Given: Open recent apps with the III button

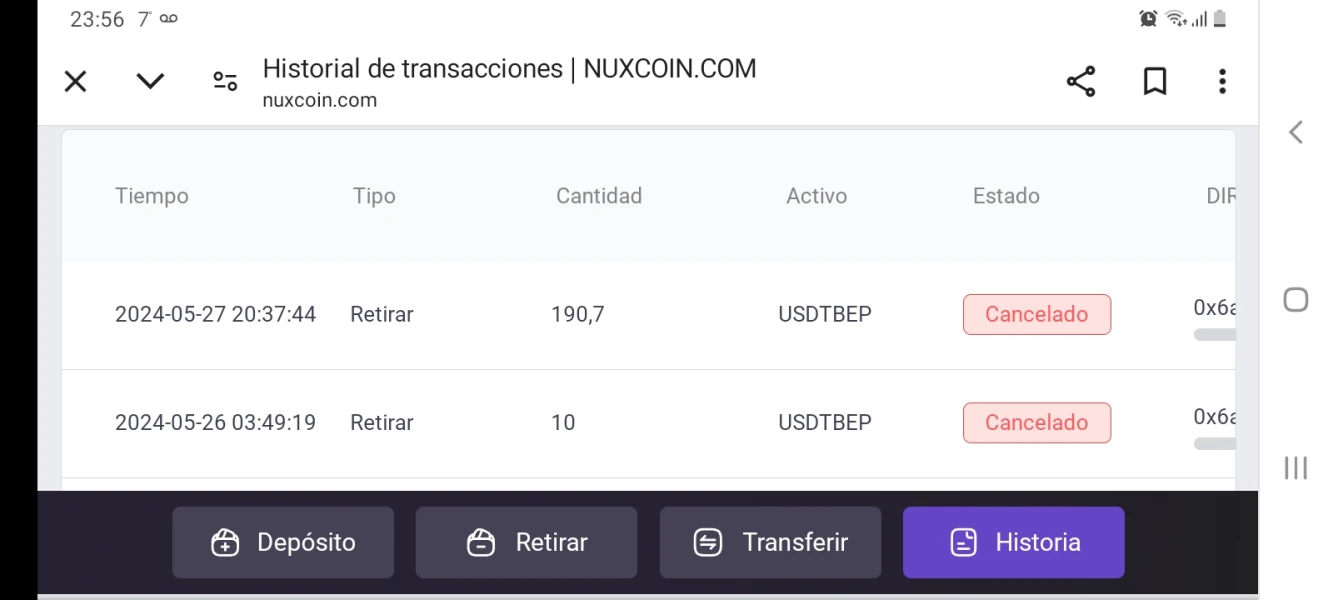Looking at the screenshot, I should point(1297,467).
